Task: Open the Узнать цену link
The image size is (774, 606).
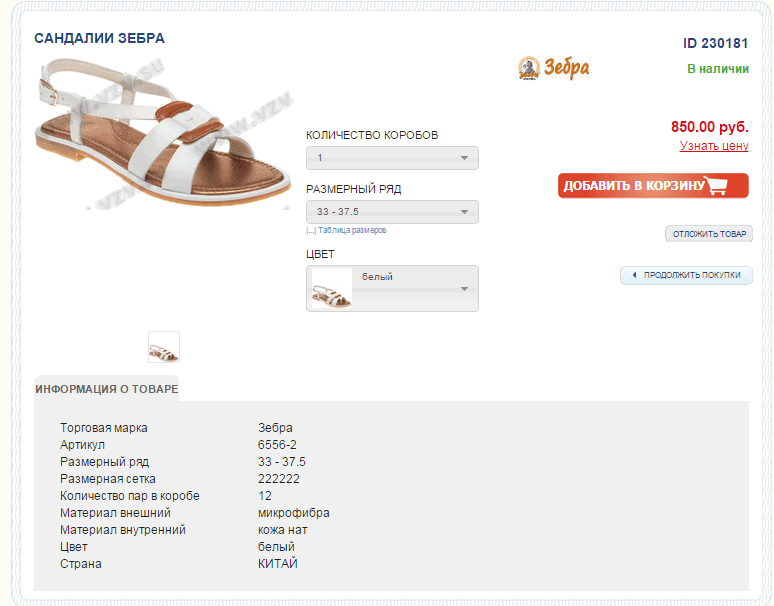Action: click(x=714, y=146)
